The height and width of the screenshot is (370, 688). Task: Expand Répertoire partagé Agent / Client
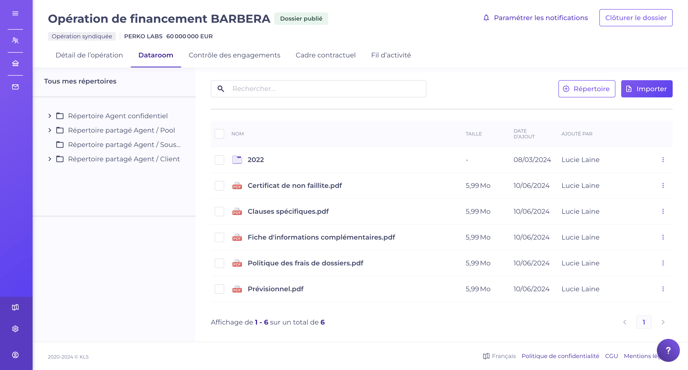click(50, 159)
